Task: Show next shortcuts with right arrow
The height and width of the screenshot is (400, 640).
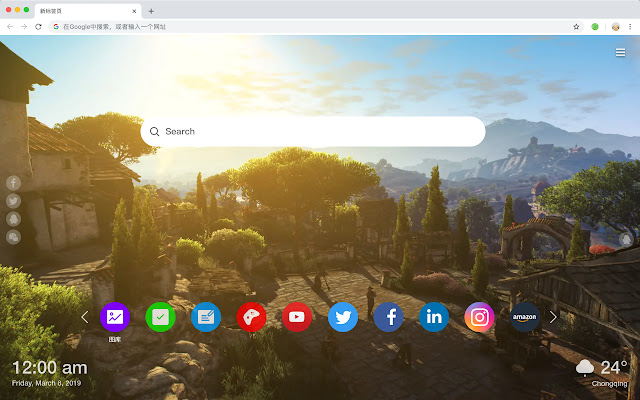Action: [553, 317]
